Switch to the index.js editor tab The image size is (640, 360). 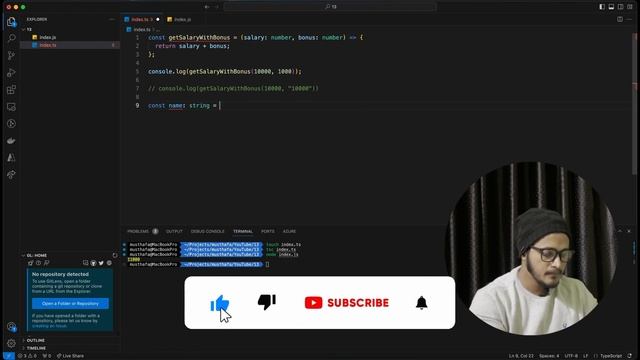point(179,19)
